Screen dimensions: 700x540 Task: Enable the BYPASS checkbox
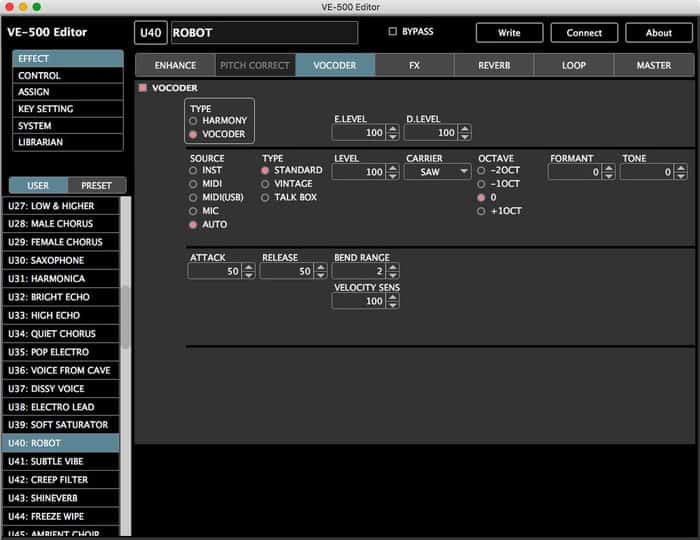click(392, 31)
